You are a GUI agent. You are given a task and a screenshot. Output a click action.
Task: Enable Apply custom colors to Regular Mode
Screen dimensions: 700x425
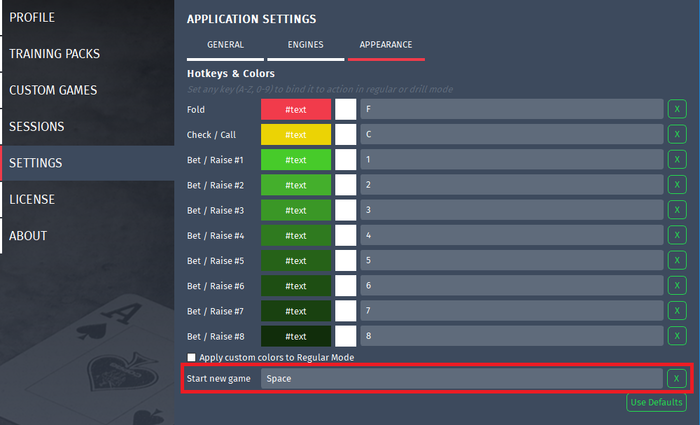[x=192, y=357]
